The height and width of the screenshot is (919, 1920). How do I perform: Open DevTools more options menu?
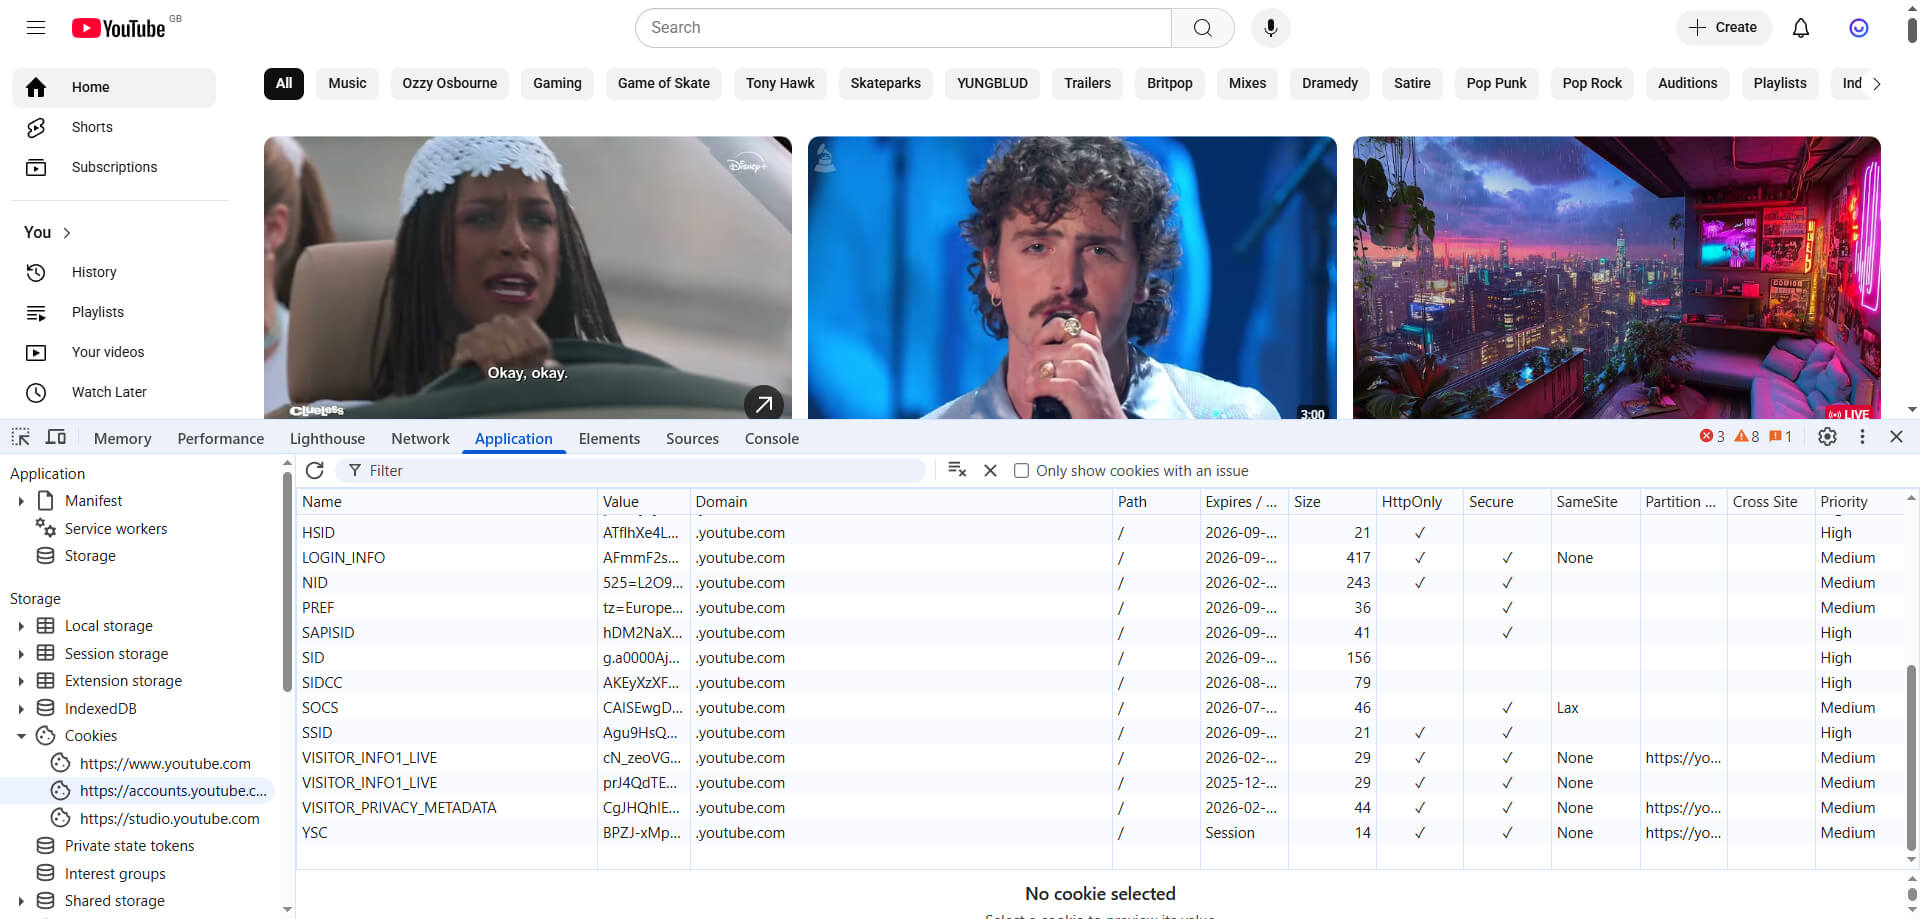tap(1862, 437)
